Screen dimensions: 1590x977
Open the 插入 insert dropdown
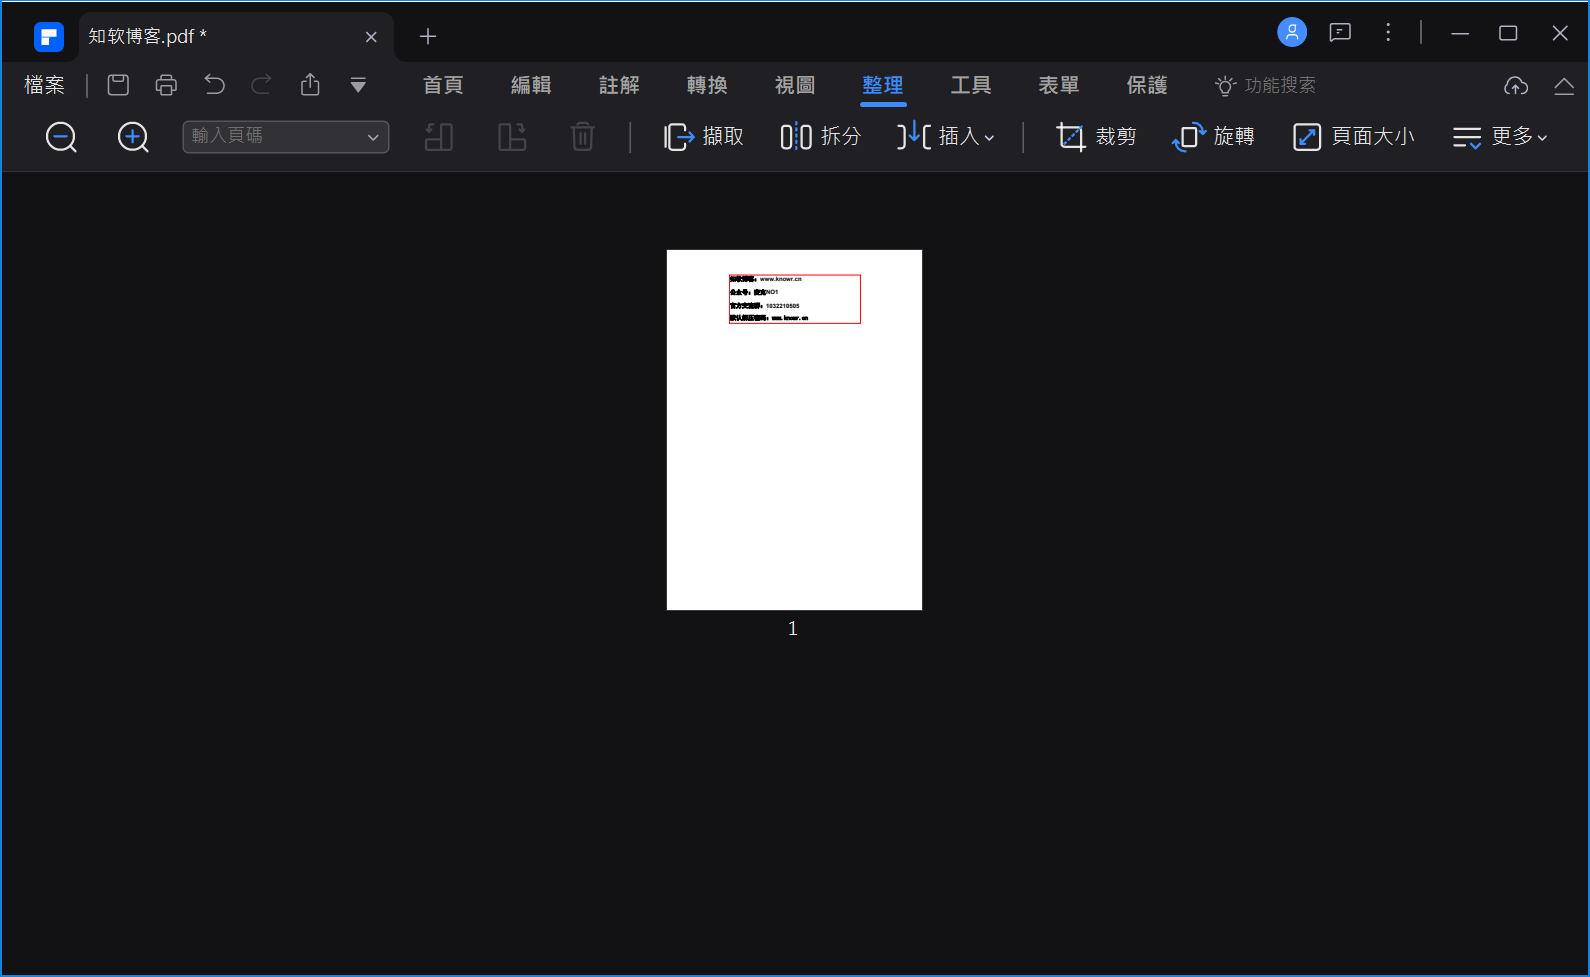tap(946, 137)
